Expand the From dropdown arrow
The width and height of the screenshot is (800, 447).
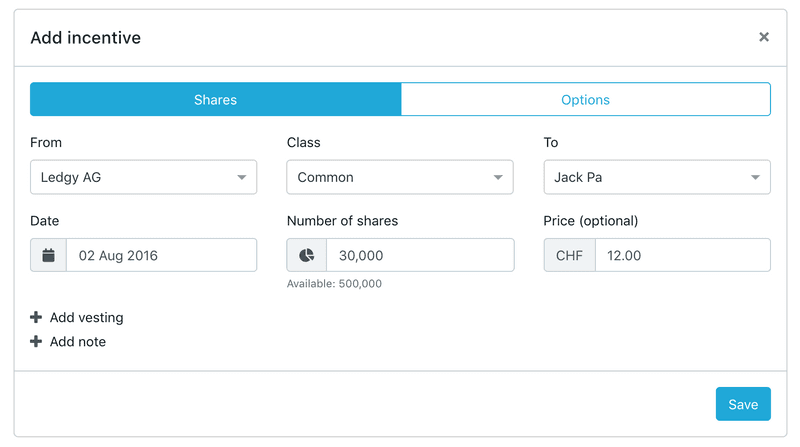click(241, 177)
